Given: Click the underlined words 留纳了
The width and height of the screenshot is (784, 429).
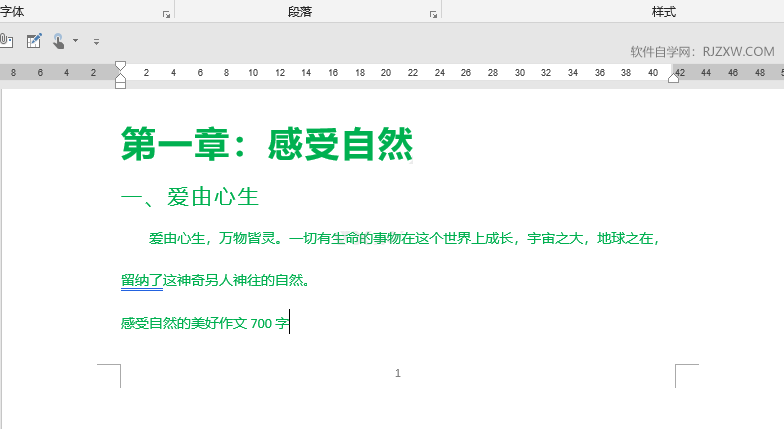Looking at the screenshot, I should coord(142,280).
